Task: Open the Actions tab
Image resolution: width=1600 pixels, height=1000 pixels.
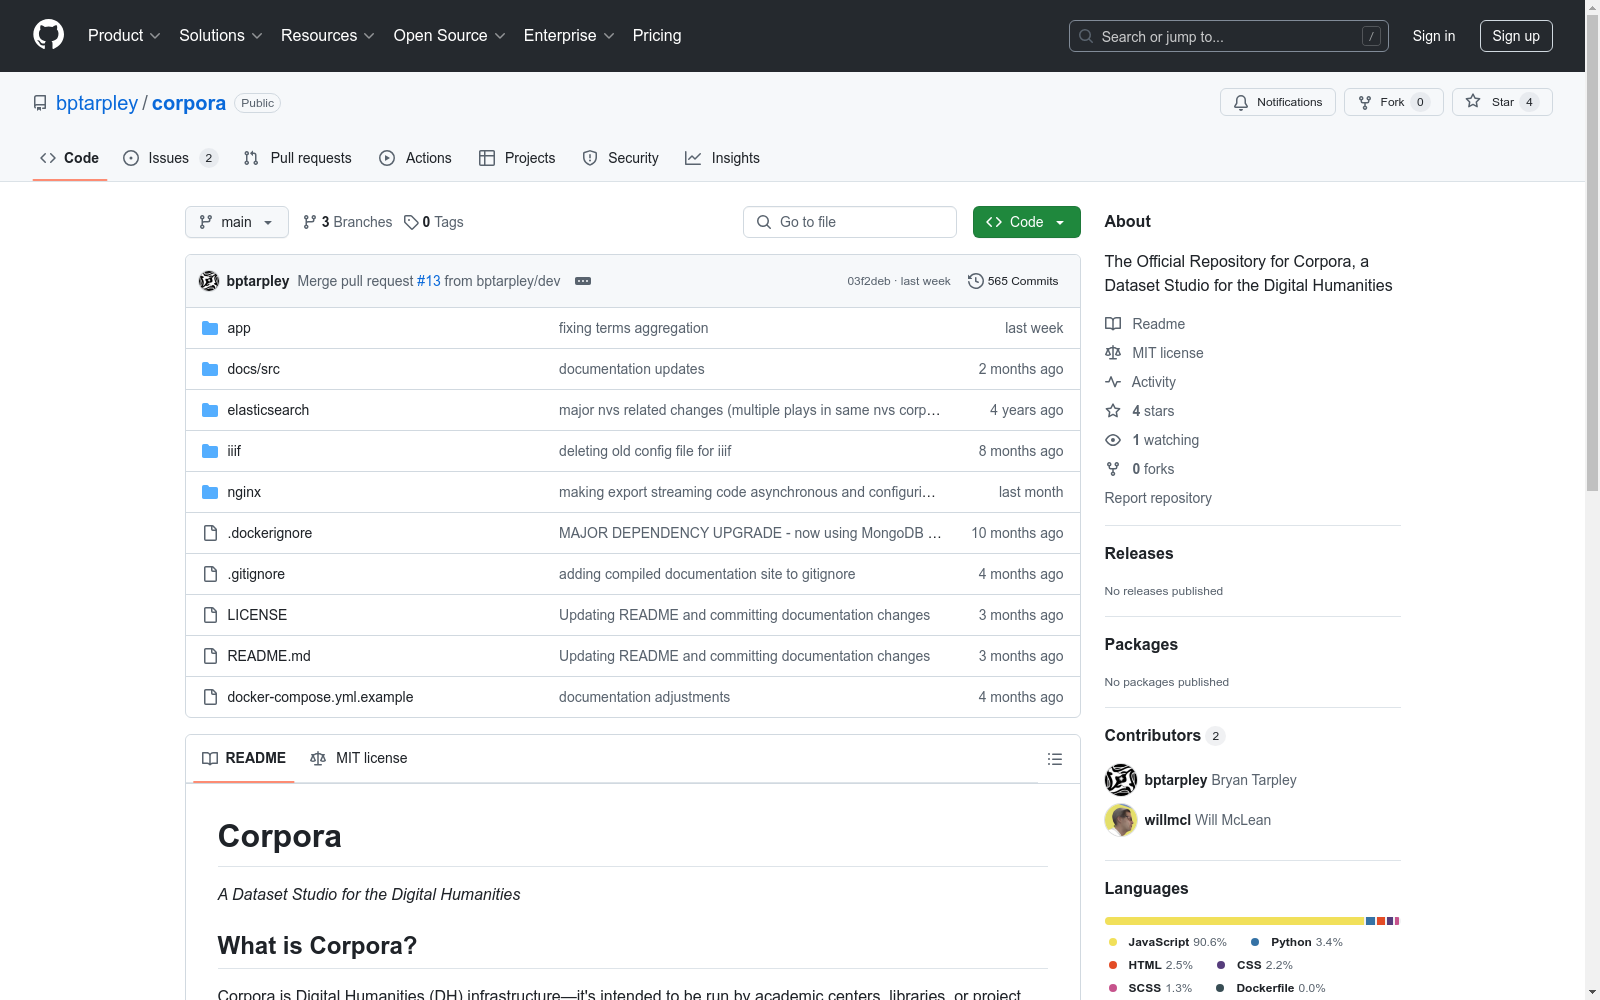Action: pyautogui.click(x=416, y=158)
